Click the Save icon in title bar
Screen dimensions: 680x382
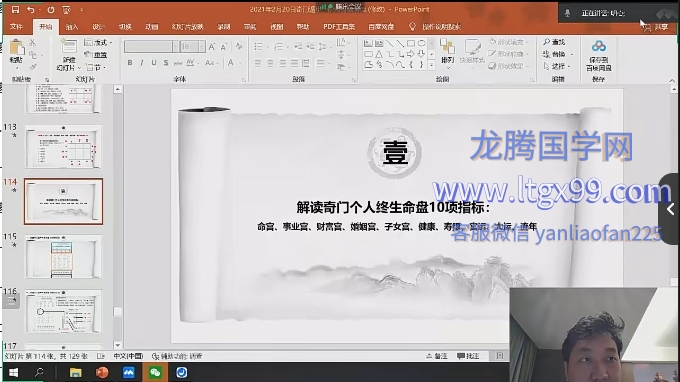[15, 10]
